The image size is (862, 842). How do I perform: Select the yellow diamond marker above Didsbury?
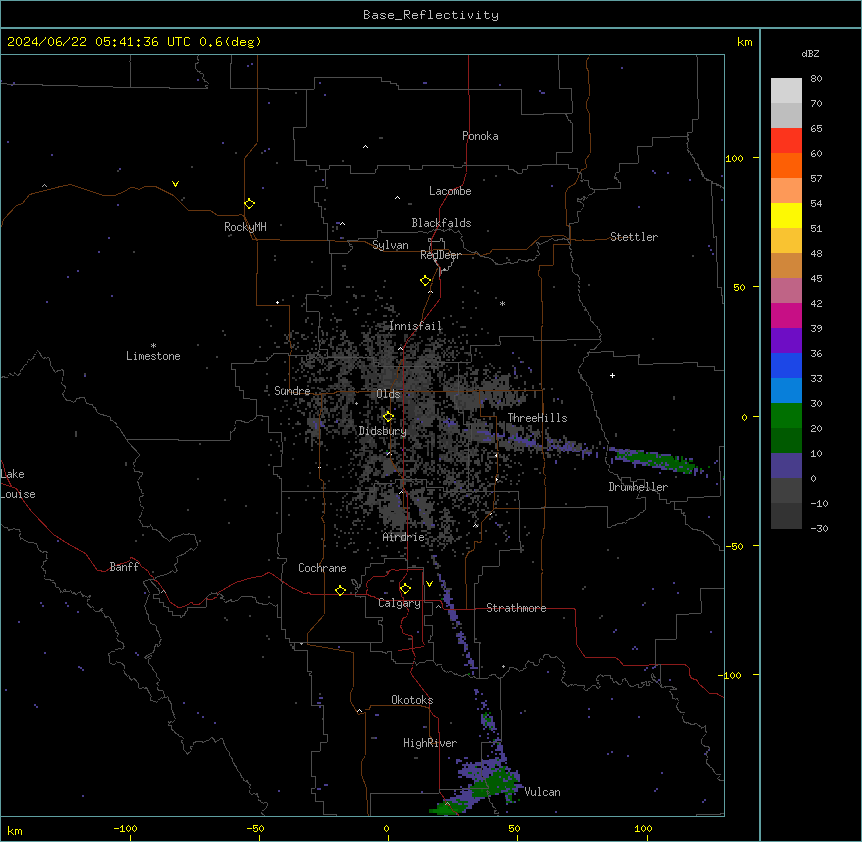pyautogui.click(x=388, y=417)
